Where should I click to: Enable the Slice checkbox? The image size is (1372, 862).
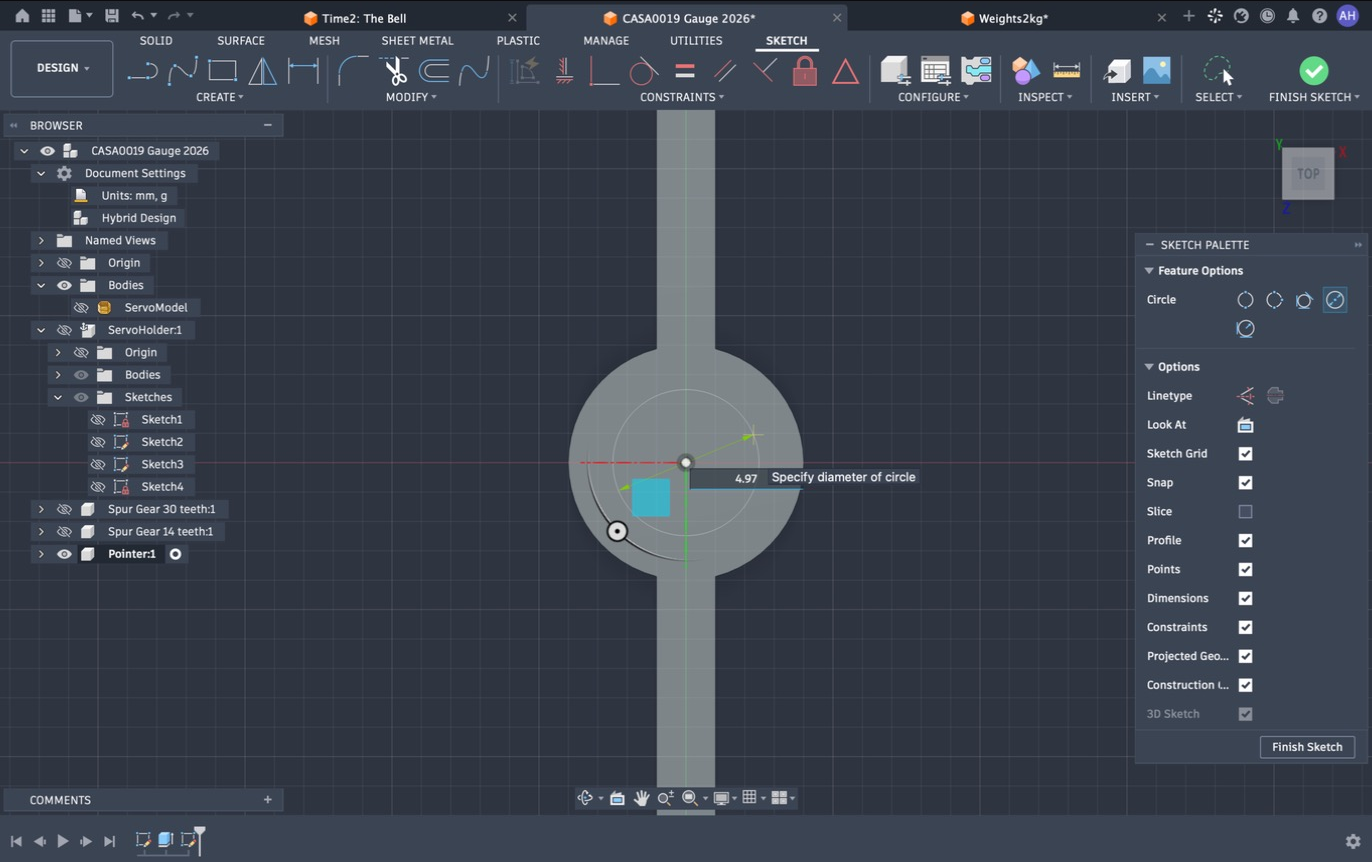point(1245,512)
